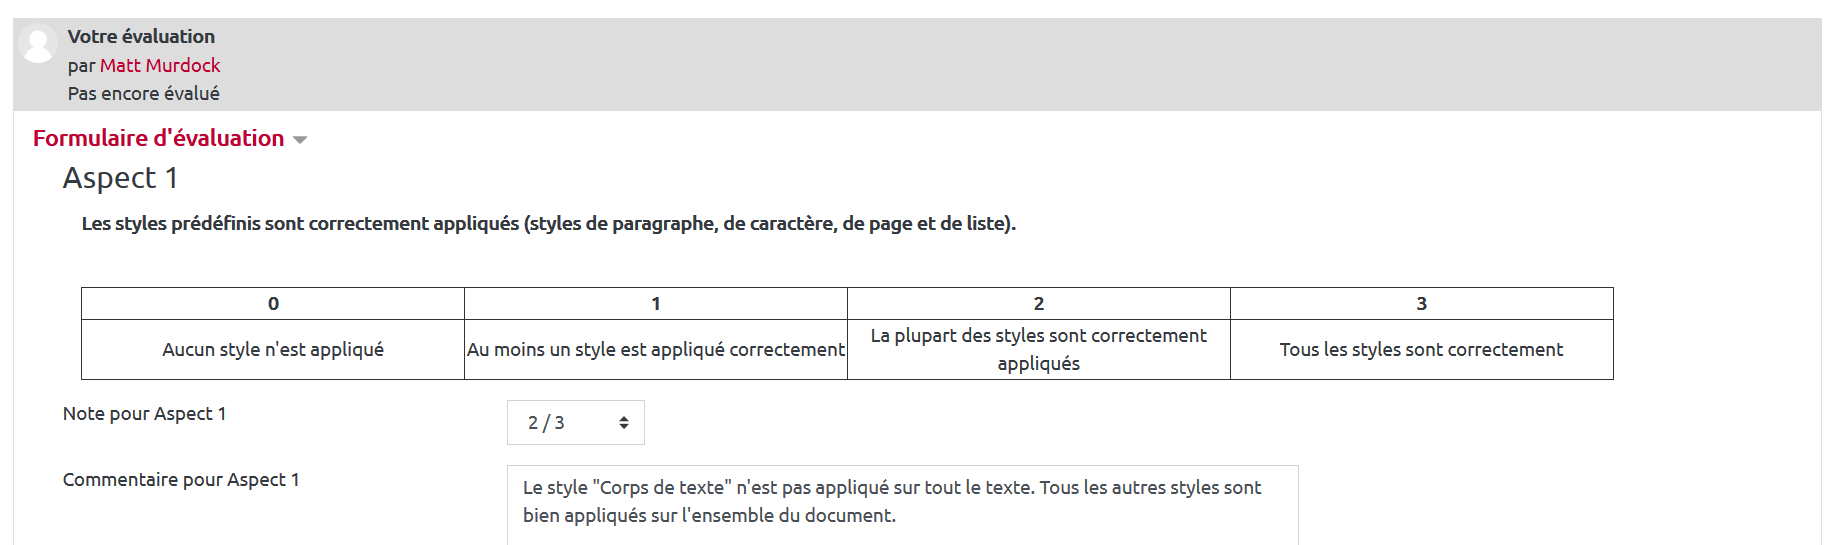Open Matt Murdock's profile link
Viewport: 1840px width, 545px height.
[160, 65]
